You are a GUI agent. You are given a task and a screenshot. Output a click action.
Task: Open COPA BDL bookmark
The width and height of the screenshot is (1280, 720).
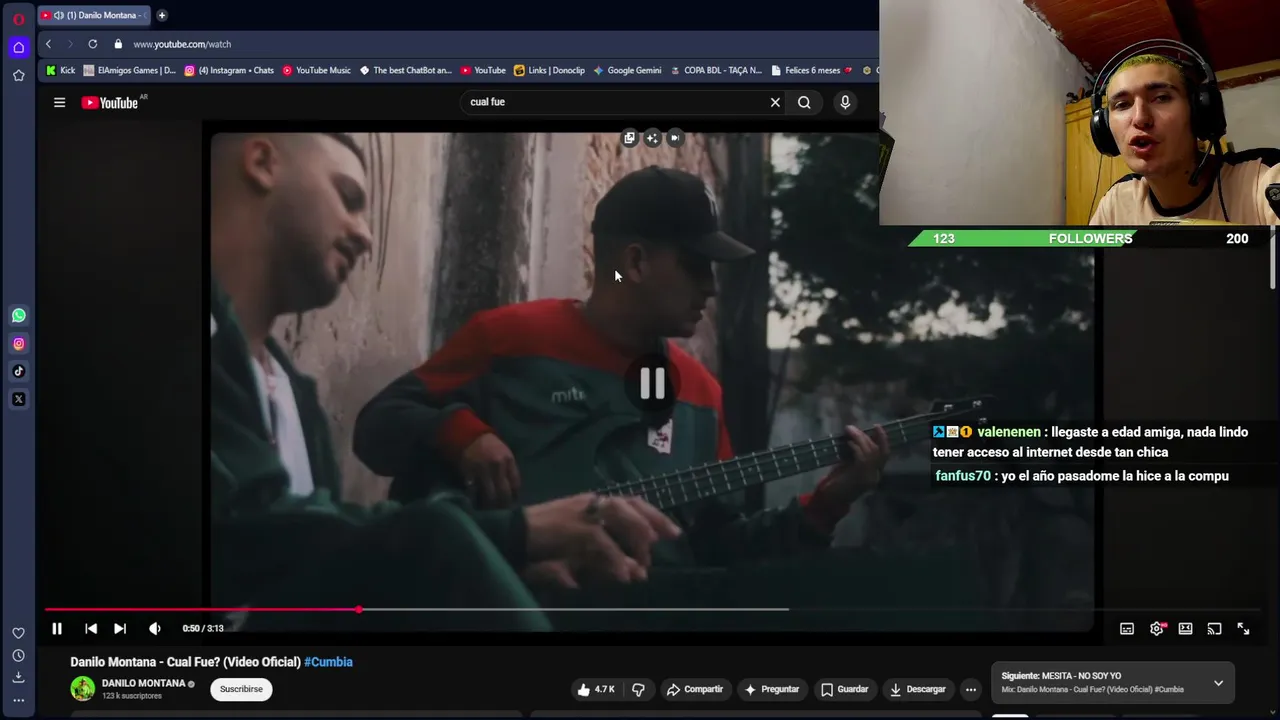[x=716, y=70]
